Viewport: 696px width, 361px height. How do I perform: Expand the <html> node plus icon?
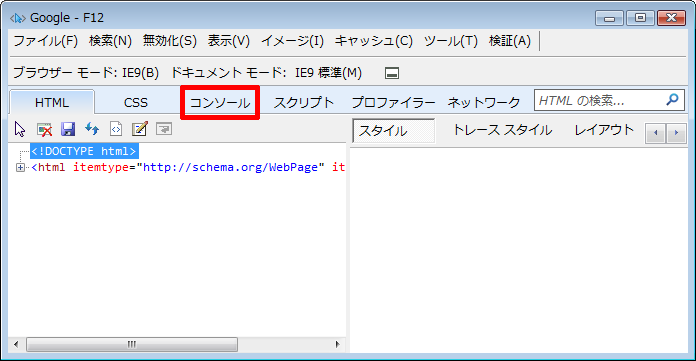(20, 167)
